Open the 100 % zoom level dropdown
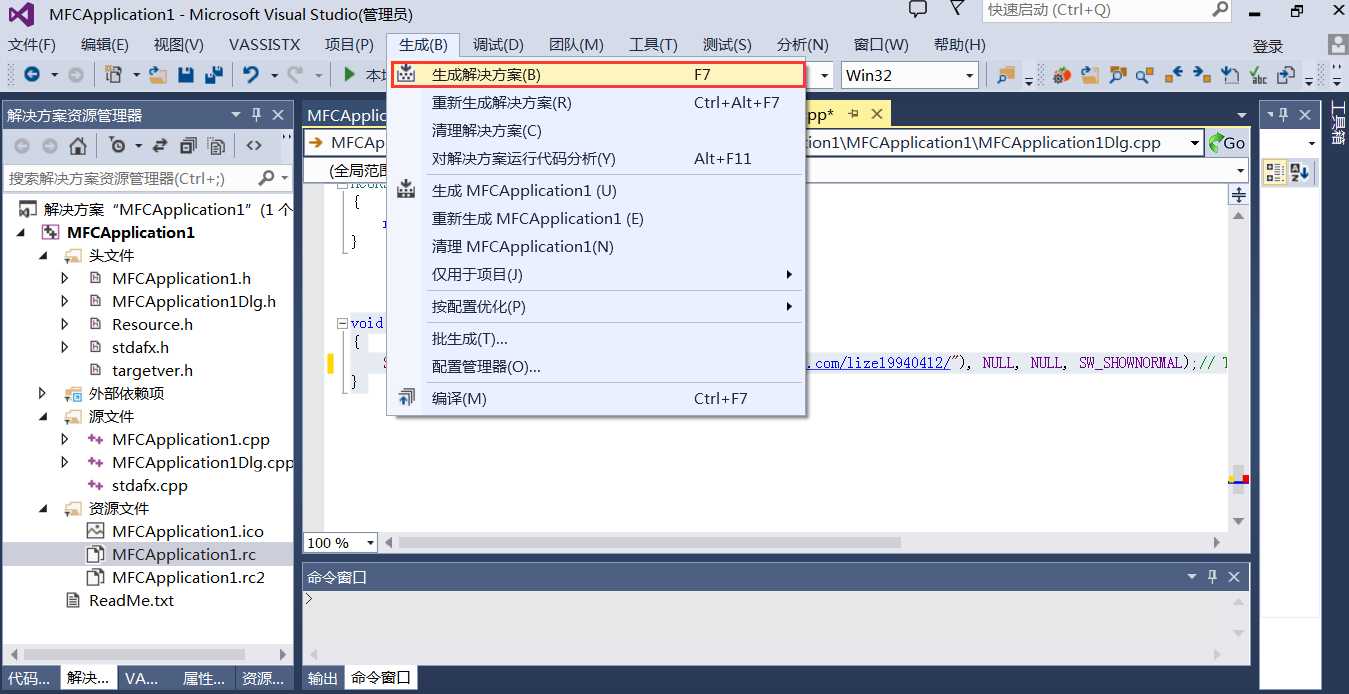Screen dimensions: 1349x694 tap(370, 543)
